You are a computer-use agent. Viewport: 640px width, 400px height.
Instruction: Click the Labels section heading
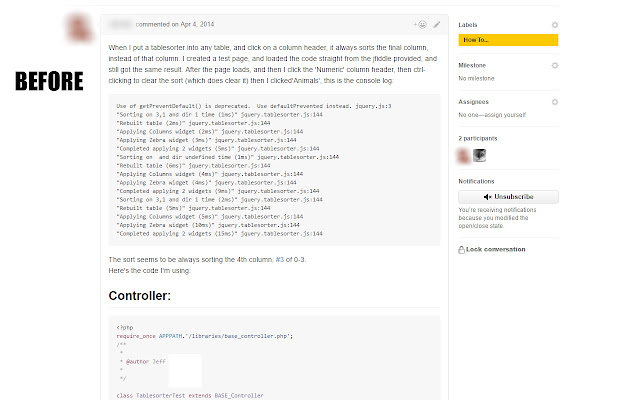[x=468, y=25]
